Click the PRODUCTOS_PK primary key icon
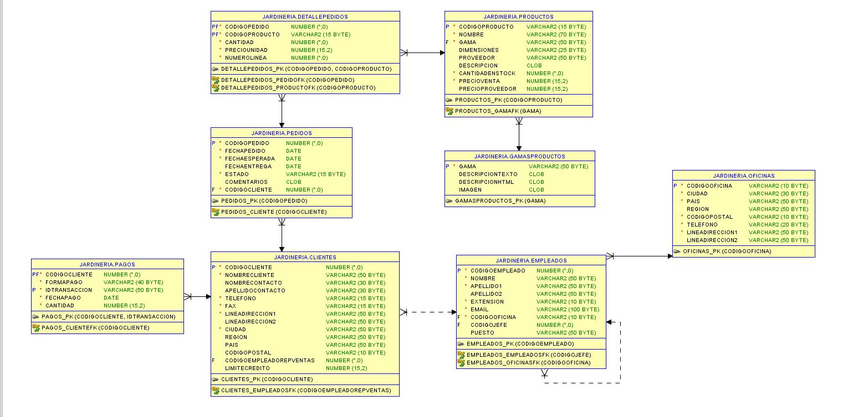 coord(449,100)
